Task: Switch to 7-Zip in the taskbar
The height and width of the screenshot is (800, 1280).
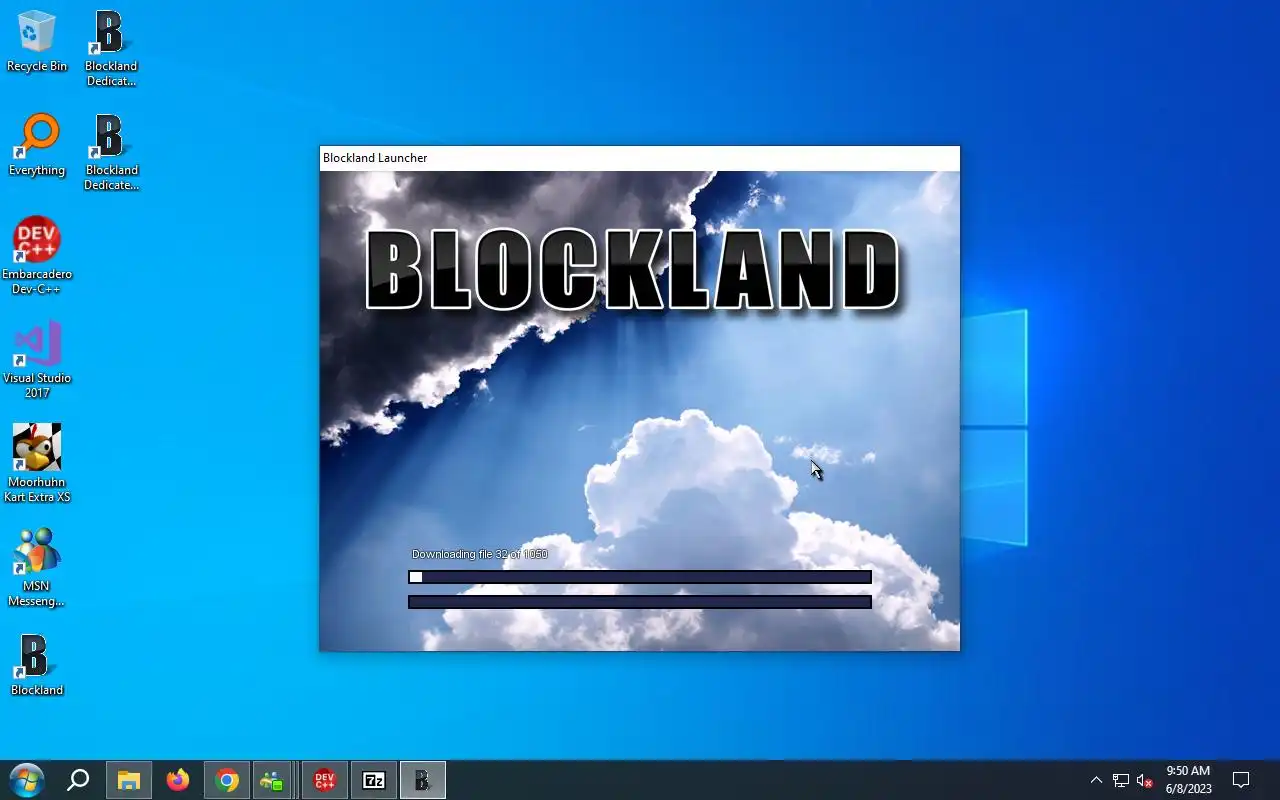Action: point(374,780)
